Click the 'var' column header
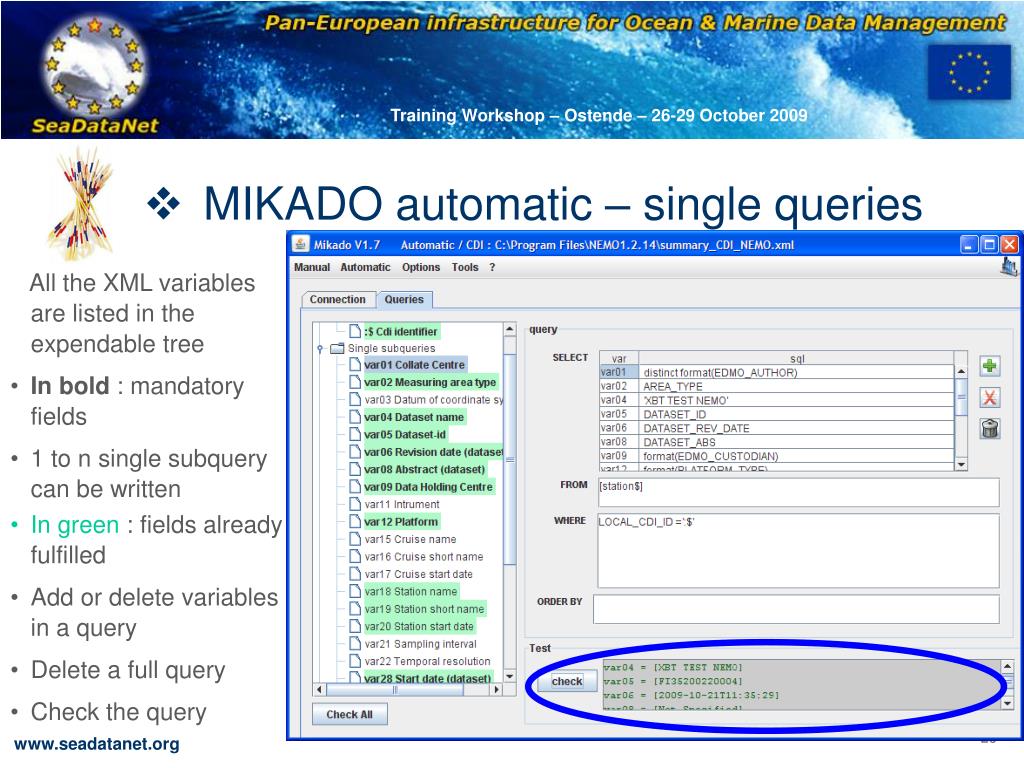Viewport: 1024px width, 768px height. [618, 359]
